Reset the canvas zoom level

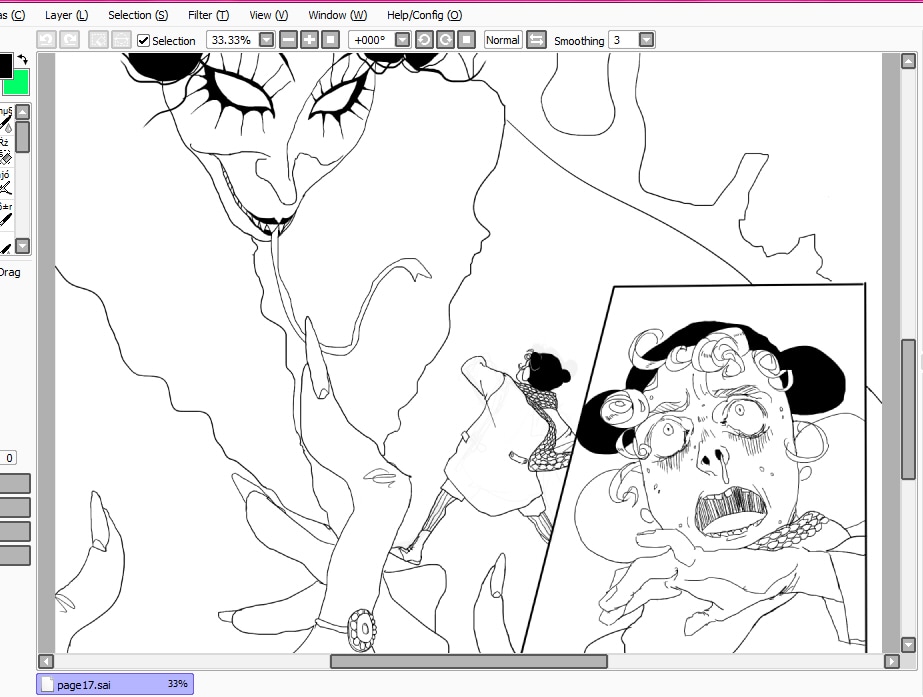pos(330,40)
